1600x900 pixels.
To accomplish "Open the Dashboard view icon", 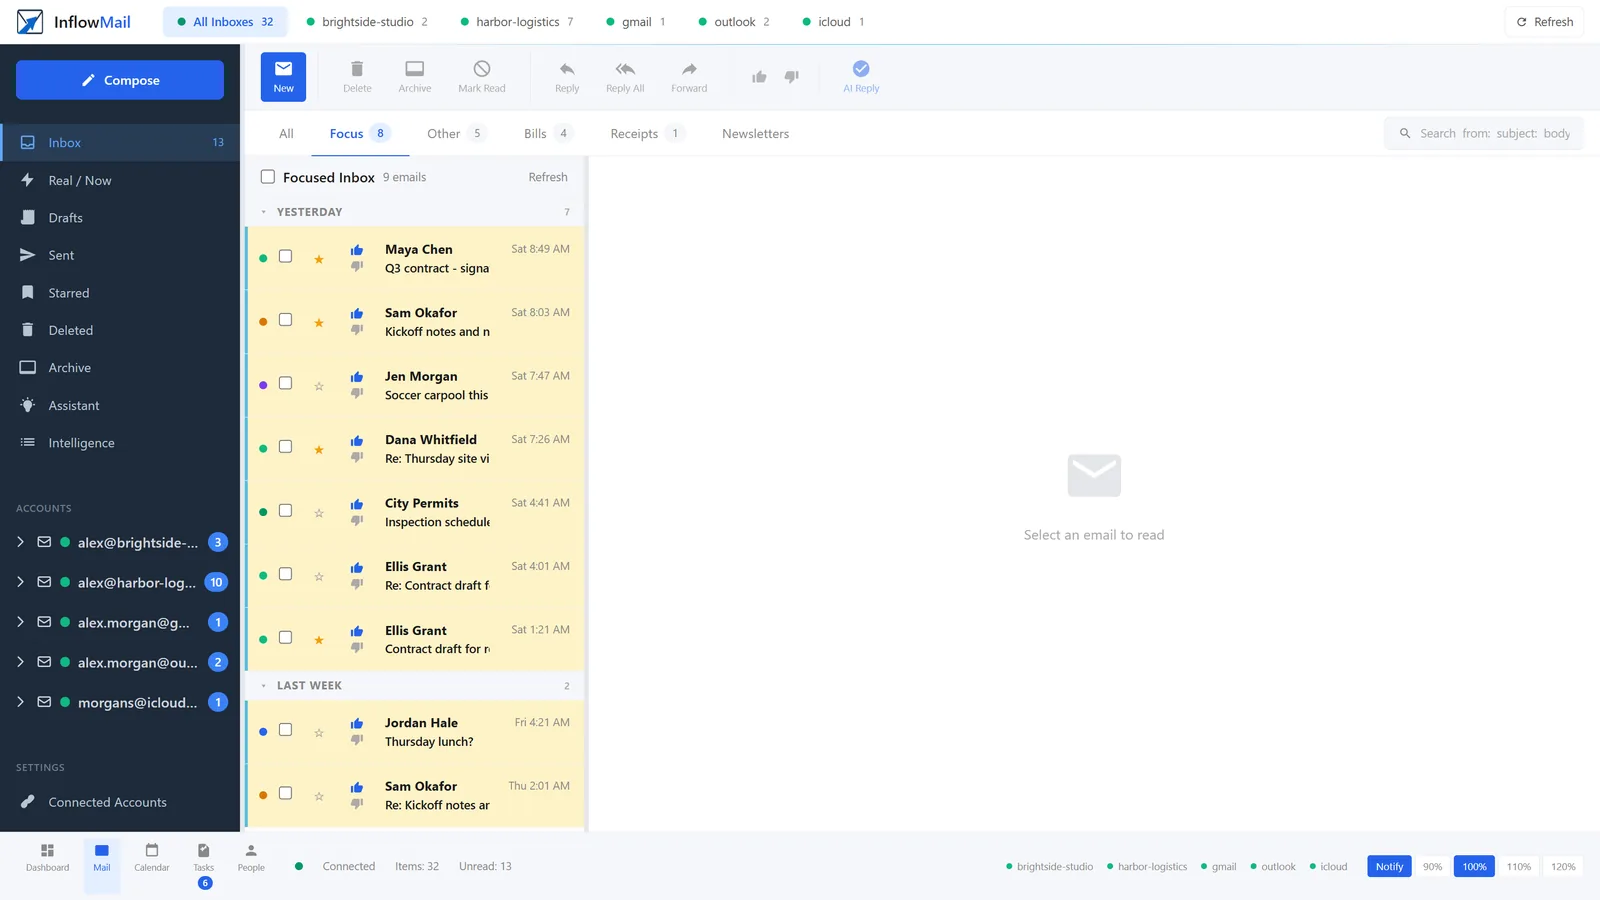I will (47, 850).
